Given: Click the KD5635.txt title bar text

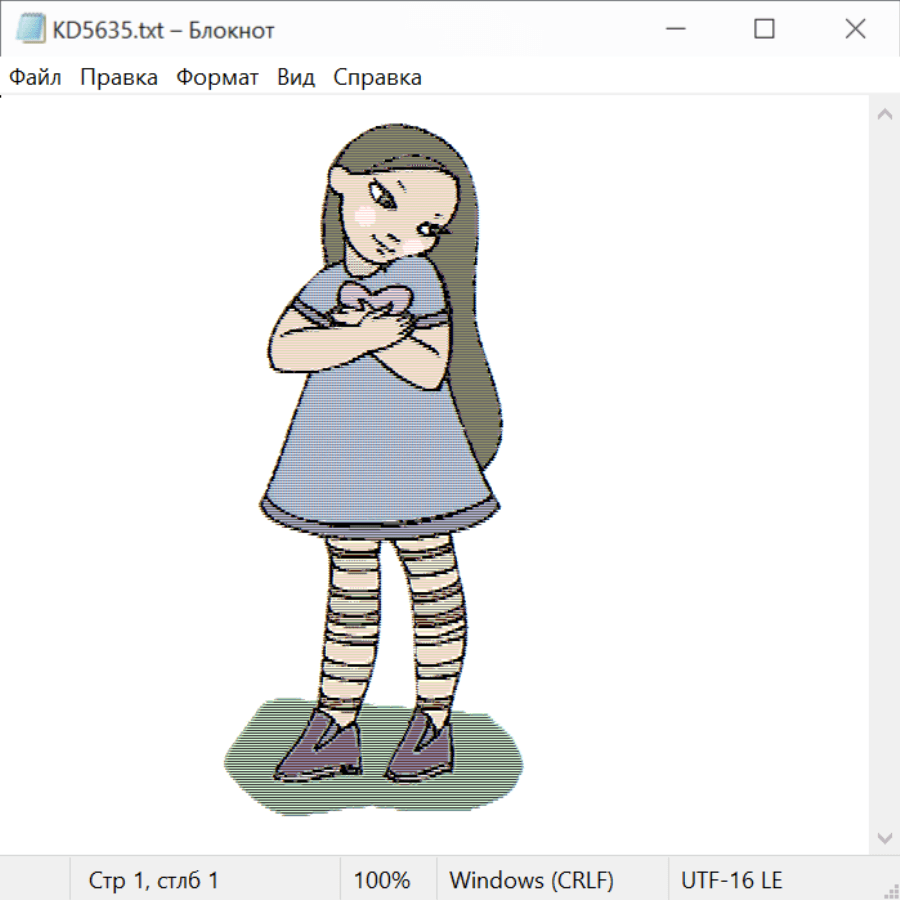Looking at the screenshot, I should [x=163, y=30].
